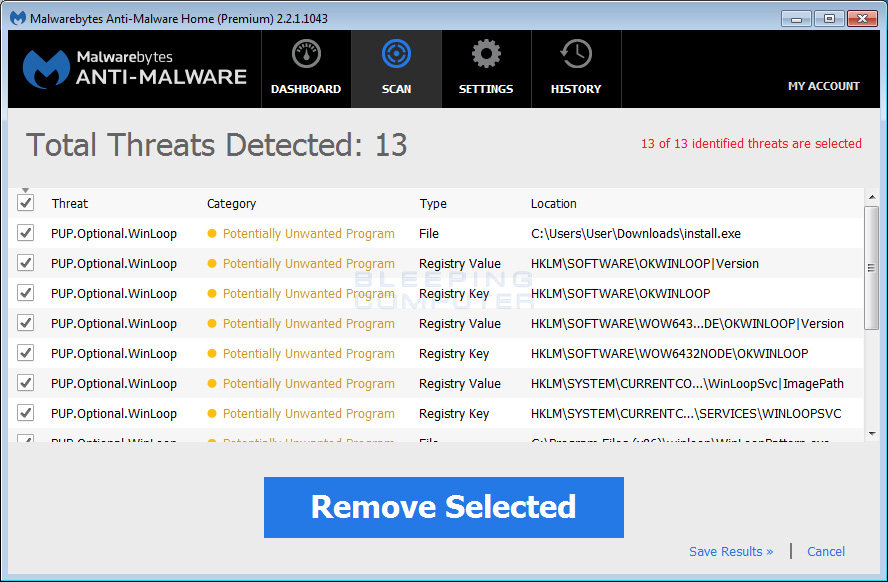Click the threat list scrollbar thumb
This screenshot has height=582, width=888.
872,268
